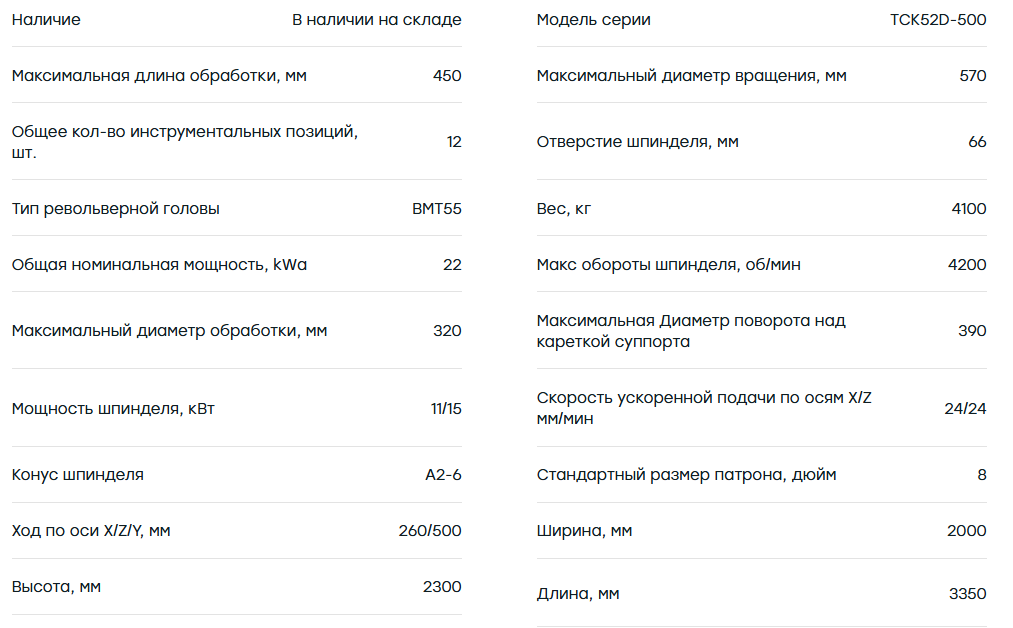Screen dimensions: 1013x628
Task: Select the 11/15 spindle power value
Action: click(x=446, y=408)
